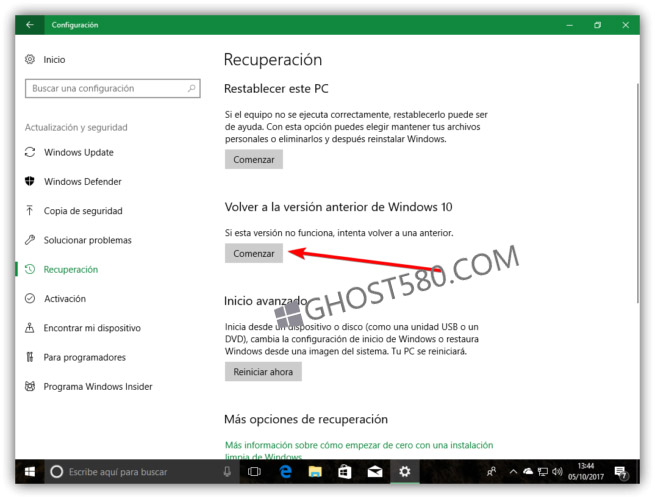Click the search magnifier in configuration box
Viewport: 655px width, 499px height.
point(191,88)
